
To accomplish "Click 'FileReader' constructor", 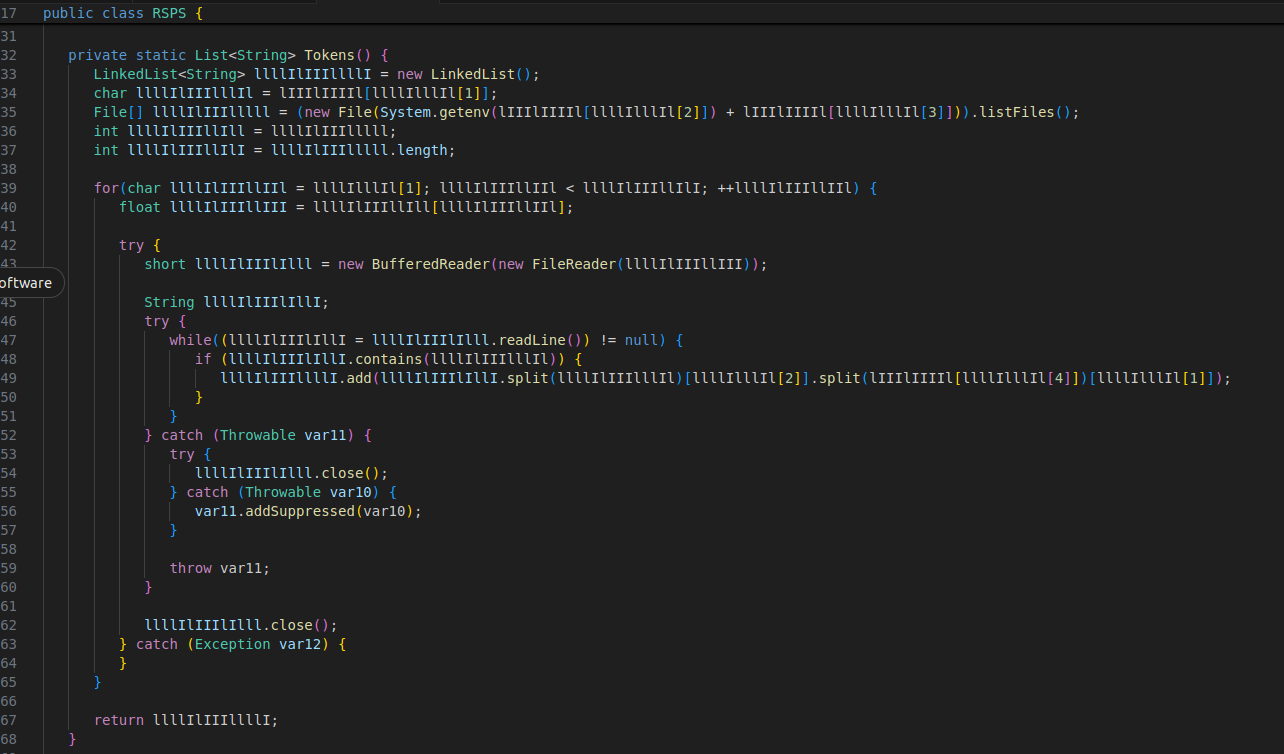I will pyautogui.click(x=574, y=264).
